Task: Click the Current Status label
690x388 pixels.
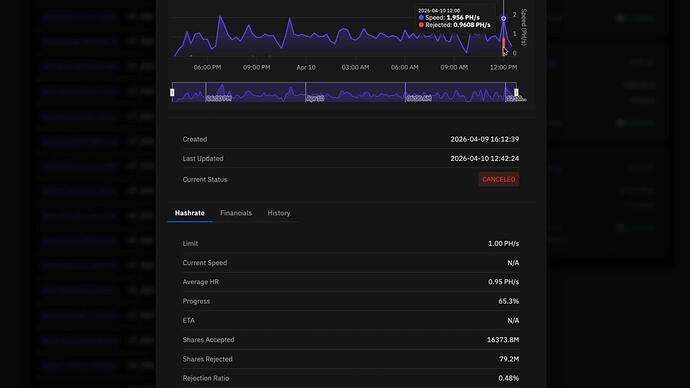Action: [x=205, y=179]
